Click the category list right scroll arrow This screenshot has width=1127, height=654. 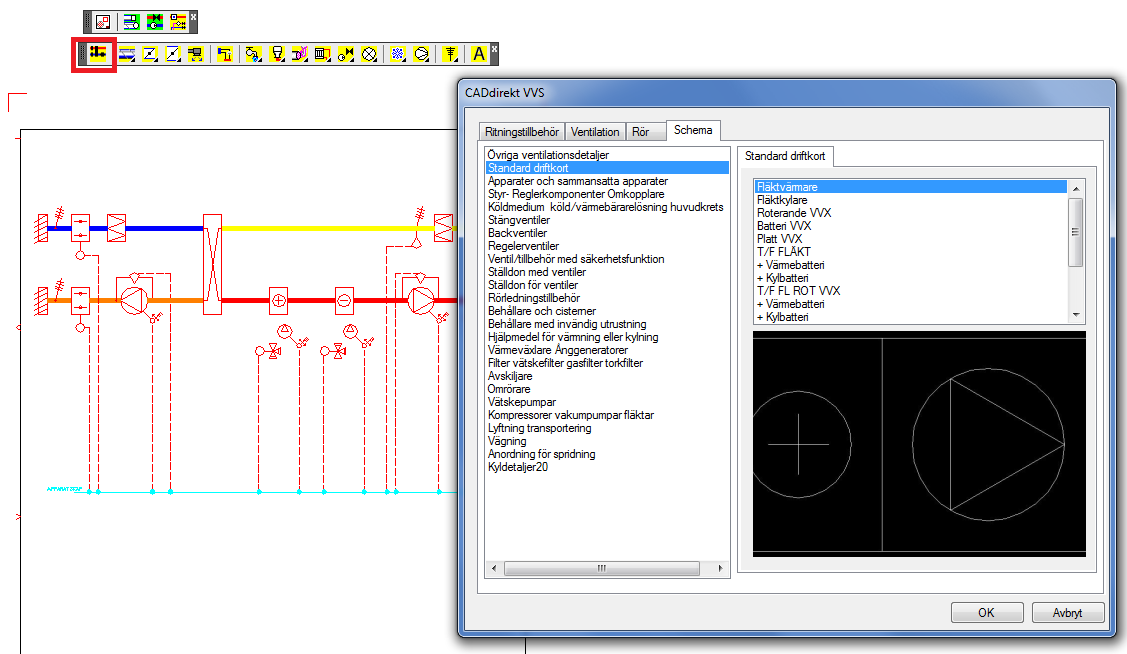(x=721, y=568)
